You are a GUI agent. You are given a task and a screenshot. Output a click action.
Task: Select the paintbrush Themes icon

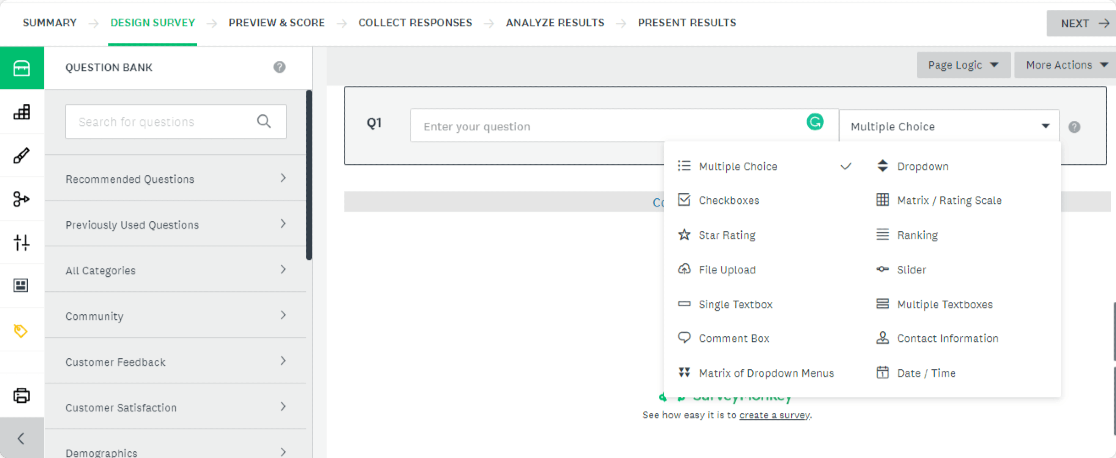pyautogui.click(x=21, y=156)
